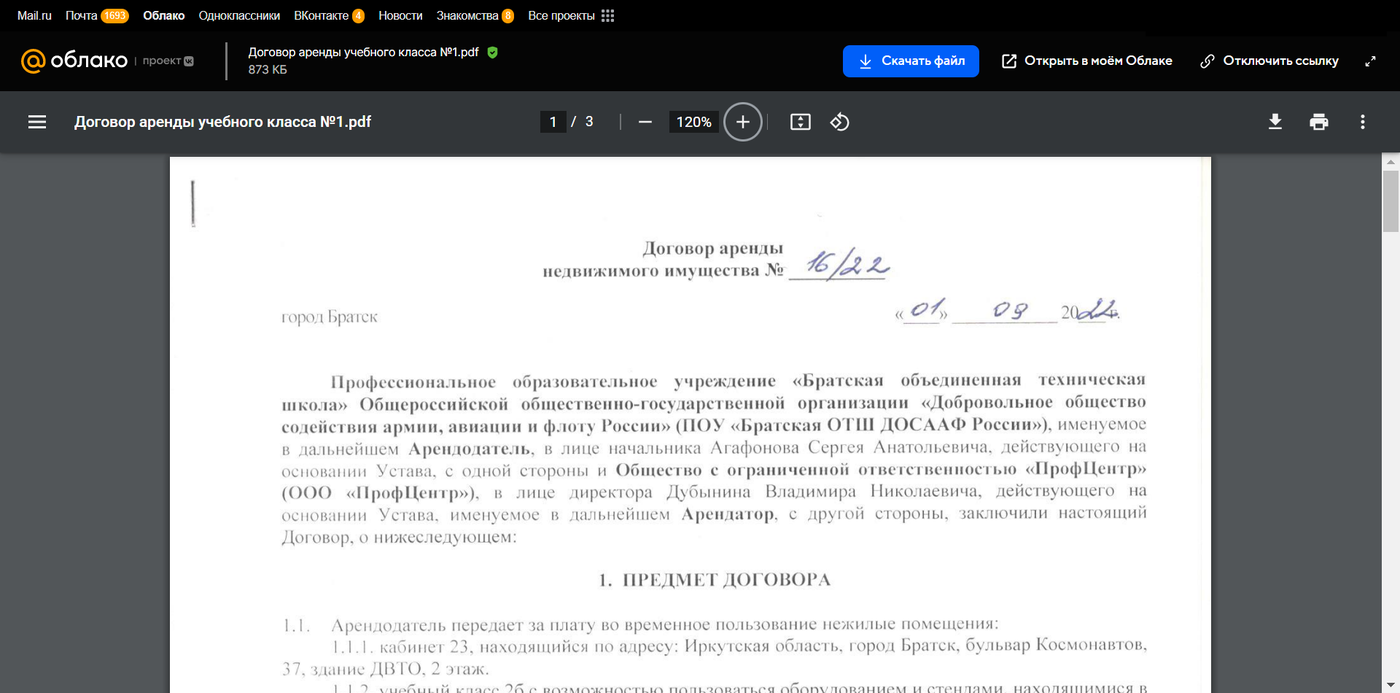Print the document
This screenshot has height=693, width=1400.
click(x=1319, y=122)
